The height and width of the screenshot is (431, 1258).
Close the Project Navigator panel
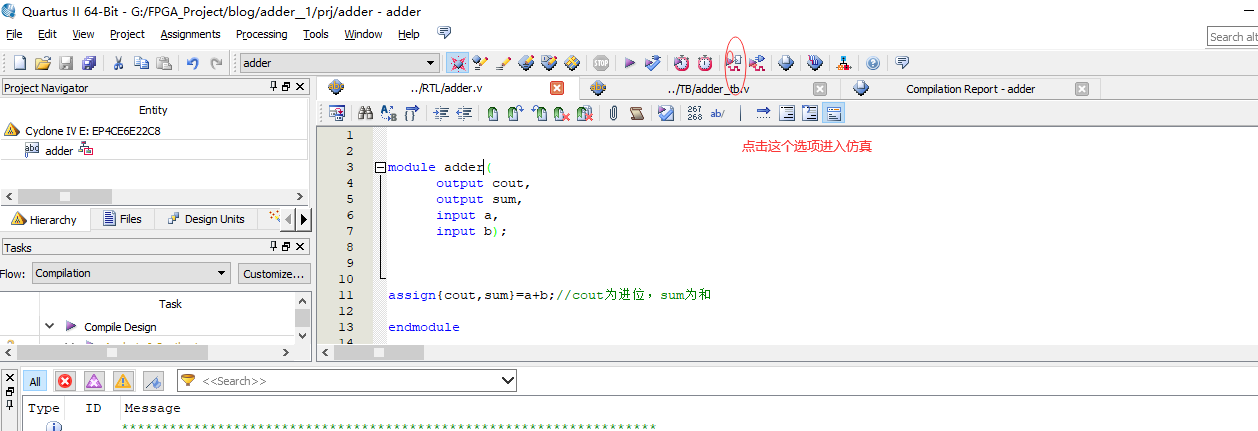pos(301,87)
